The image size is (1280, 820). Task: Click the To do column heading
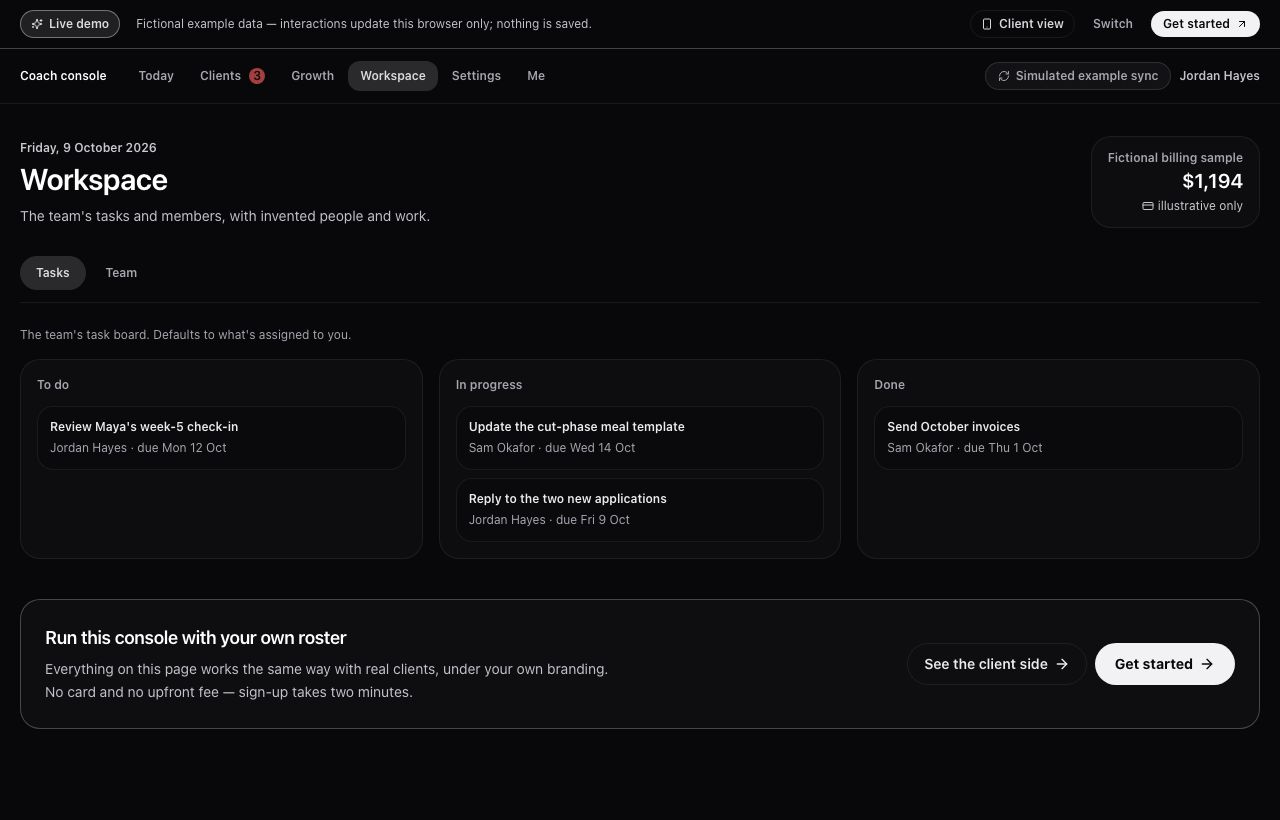coord(53,385)
